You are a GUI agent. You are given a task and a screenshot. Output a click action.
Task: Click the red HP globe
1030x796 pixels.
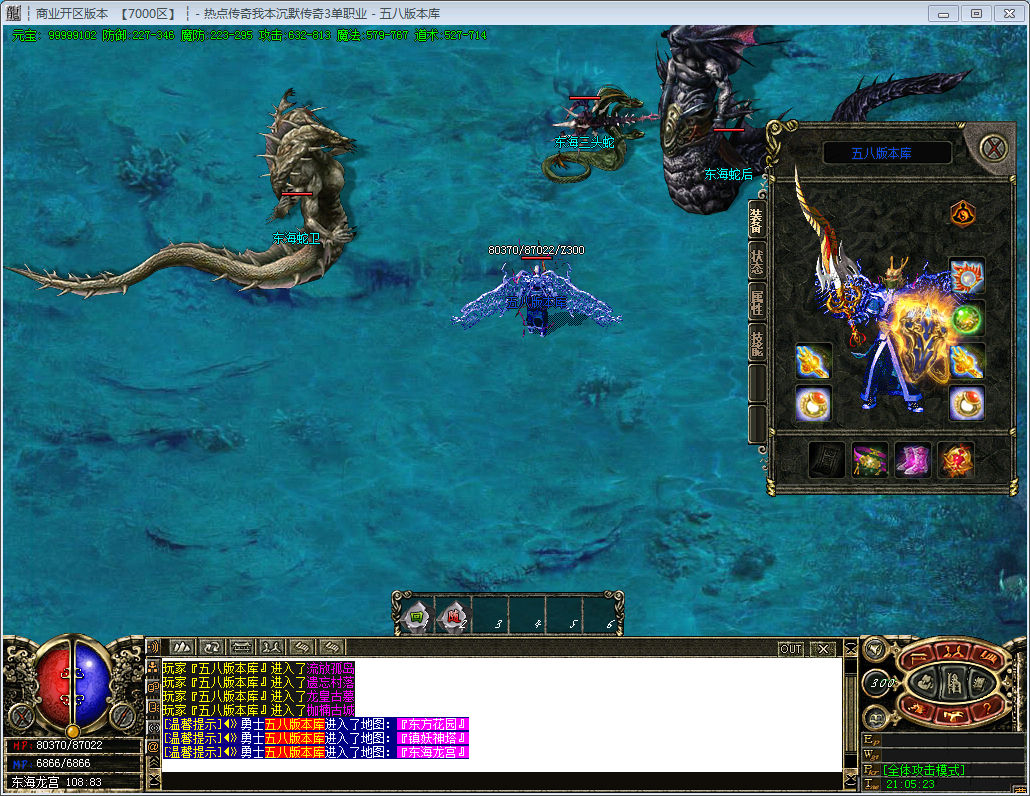point(55,684)
